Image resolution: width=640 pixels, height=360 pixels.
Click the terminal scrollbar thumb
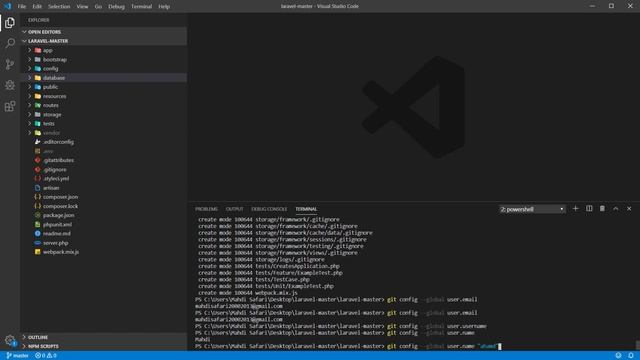[637, 345]
